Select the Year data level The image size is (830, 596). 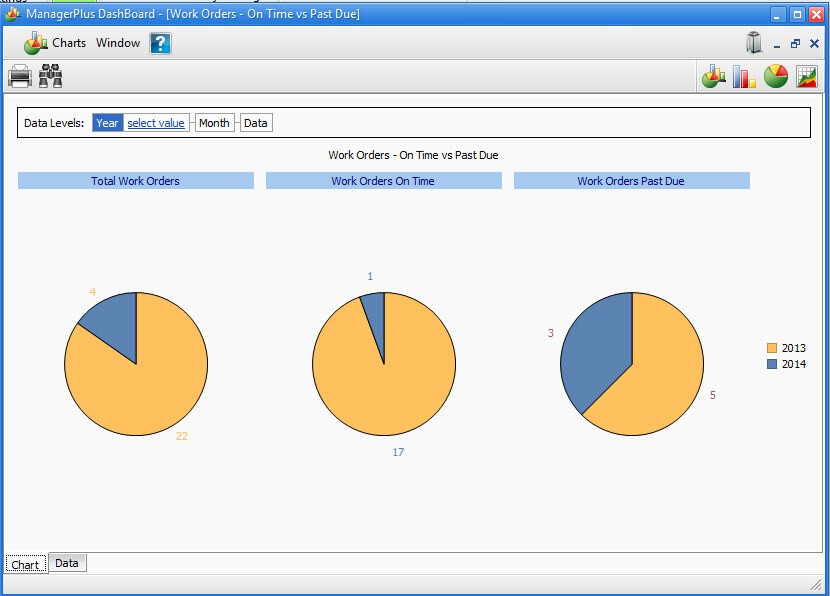[107, 123]
